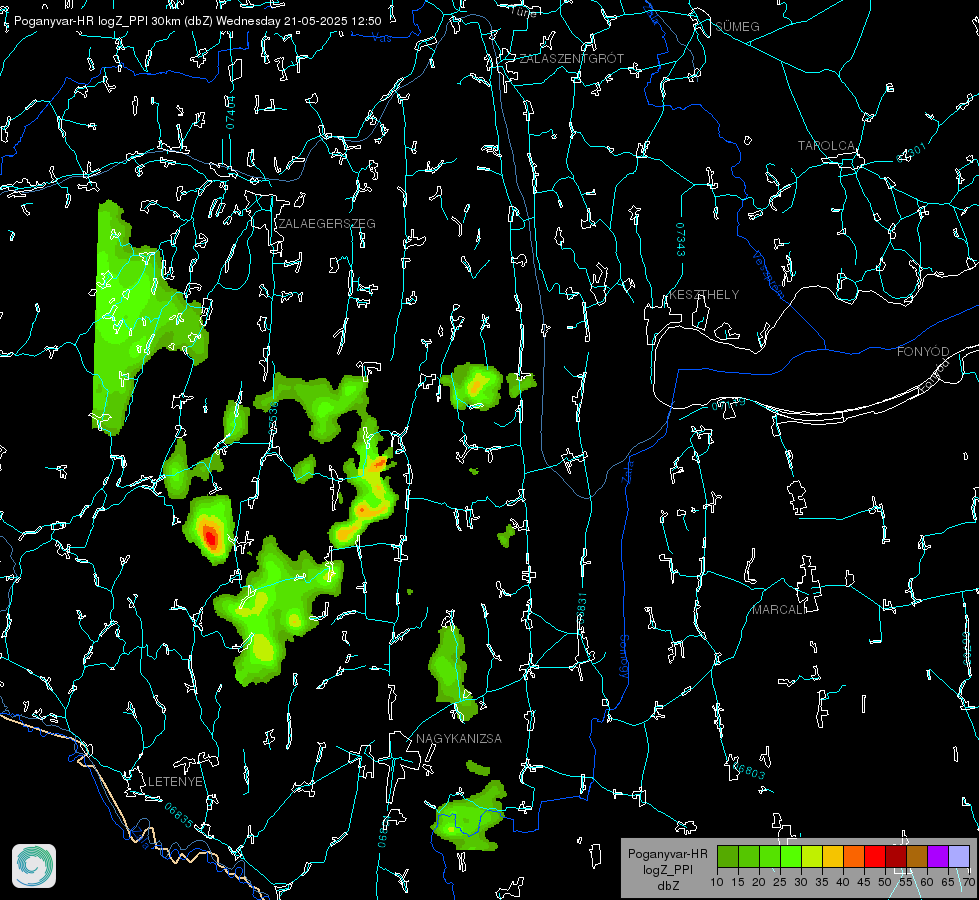Click the swirl logo icon
Viewport: 979px width, 900px height.
34,866
